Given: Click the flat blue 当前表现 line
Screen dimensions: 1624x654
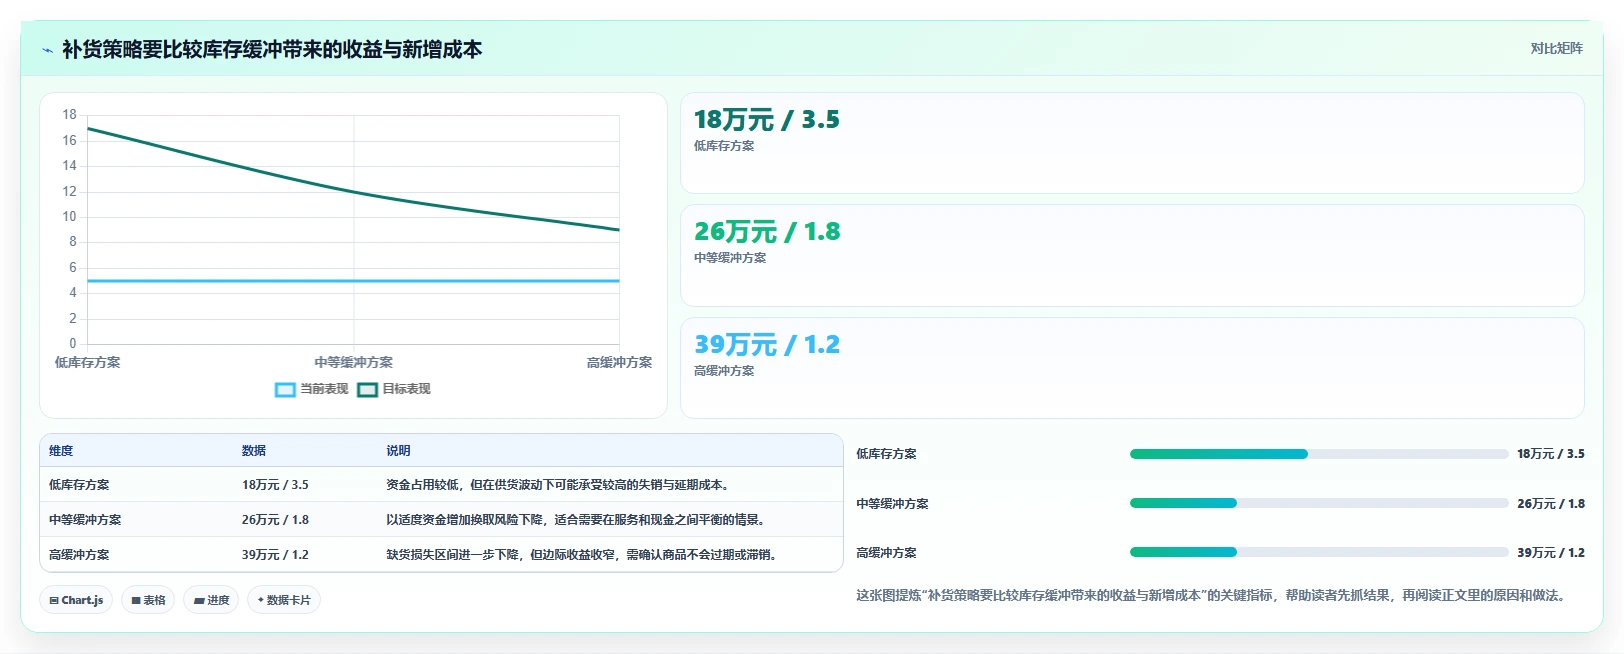Looking at the screenshot, I should click(x=354, y=281).
